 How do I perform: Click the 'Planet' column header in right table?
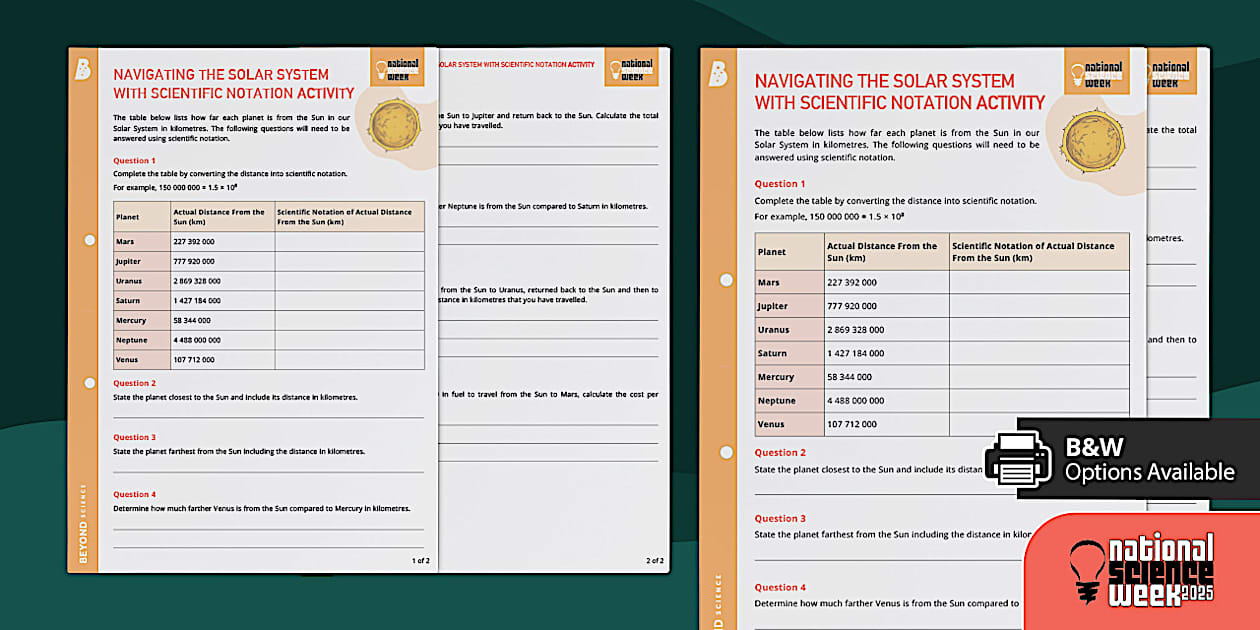click(772, 252)
